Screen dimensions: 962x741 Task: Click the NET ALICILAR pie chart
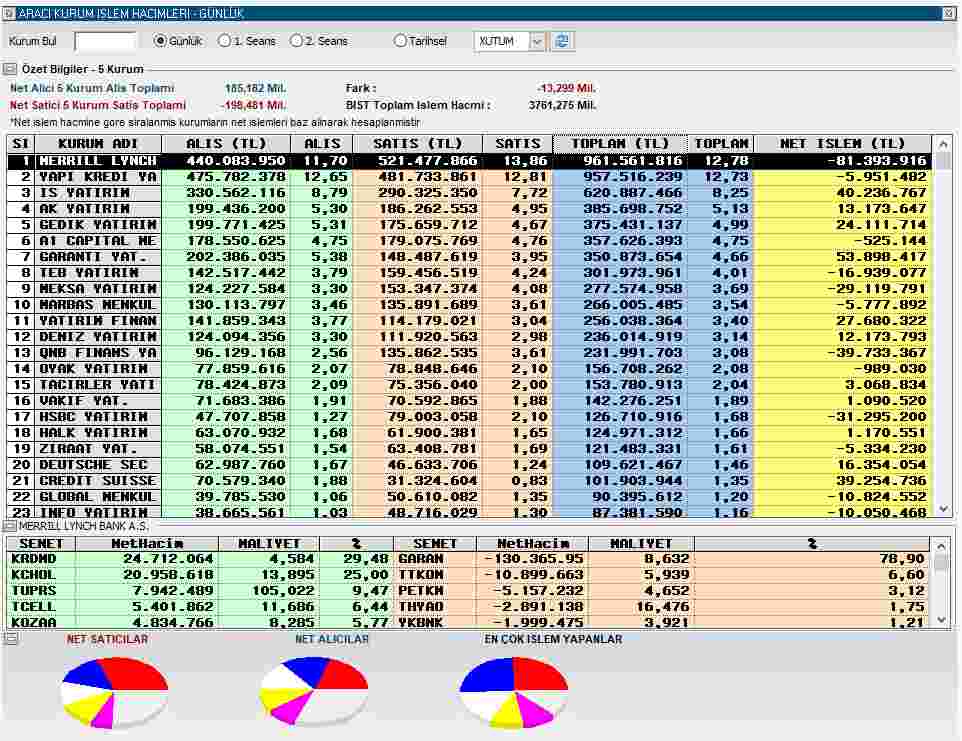click(x=314, y=692)
